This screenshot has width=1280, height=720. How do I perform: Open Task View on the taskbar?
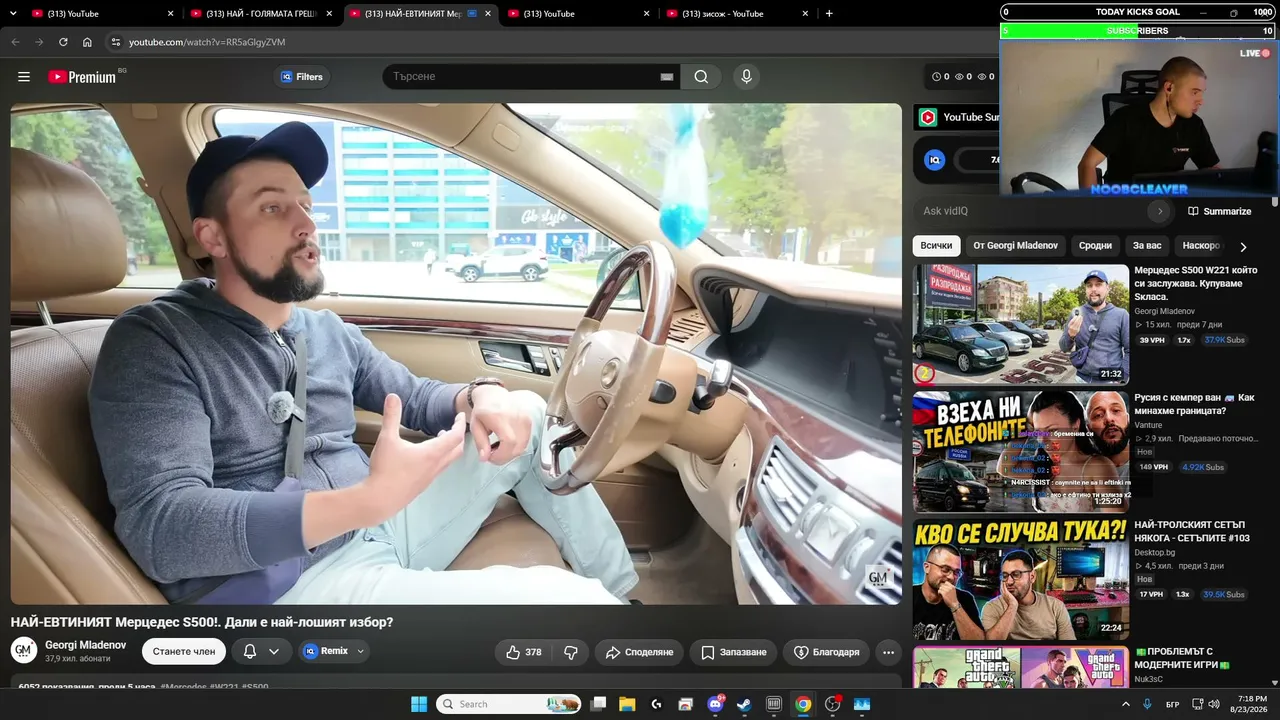tap(598, 704)
